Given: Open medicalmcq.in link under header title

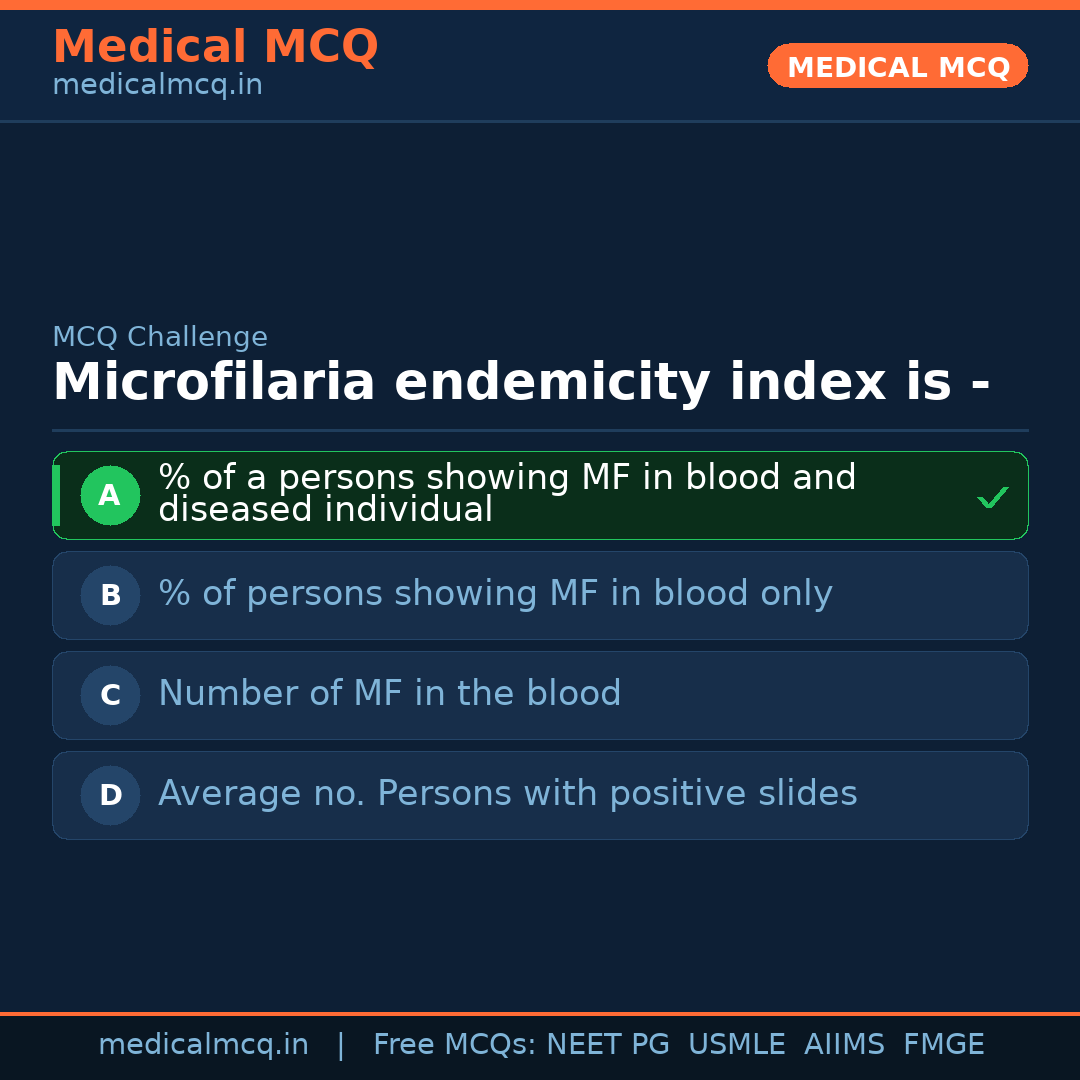Looking at the screenshot, I should click(x=157, y=85).
